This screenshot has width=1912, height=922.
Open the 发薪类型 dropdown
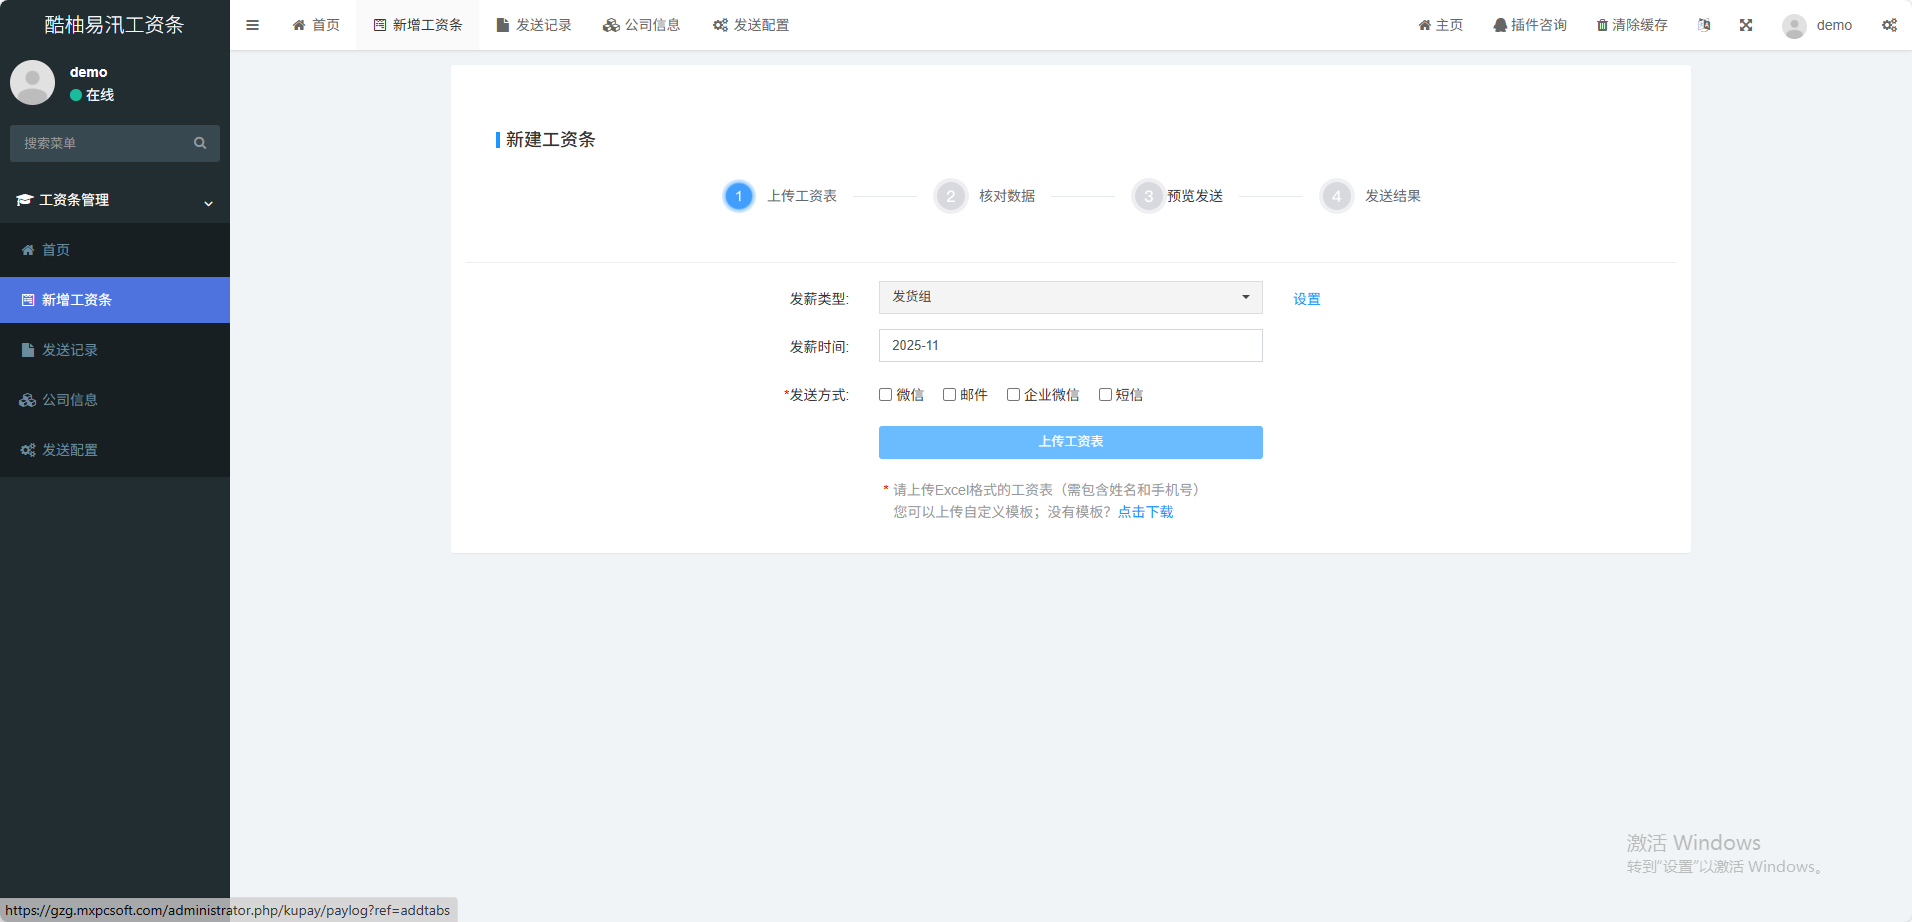click(1070, 297)
